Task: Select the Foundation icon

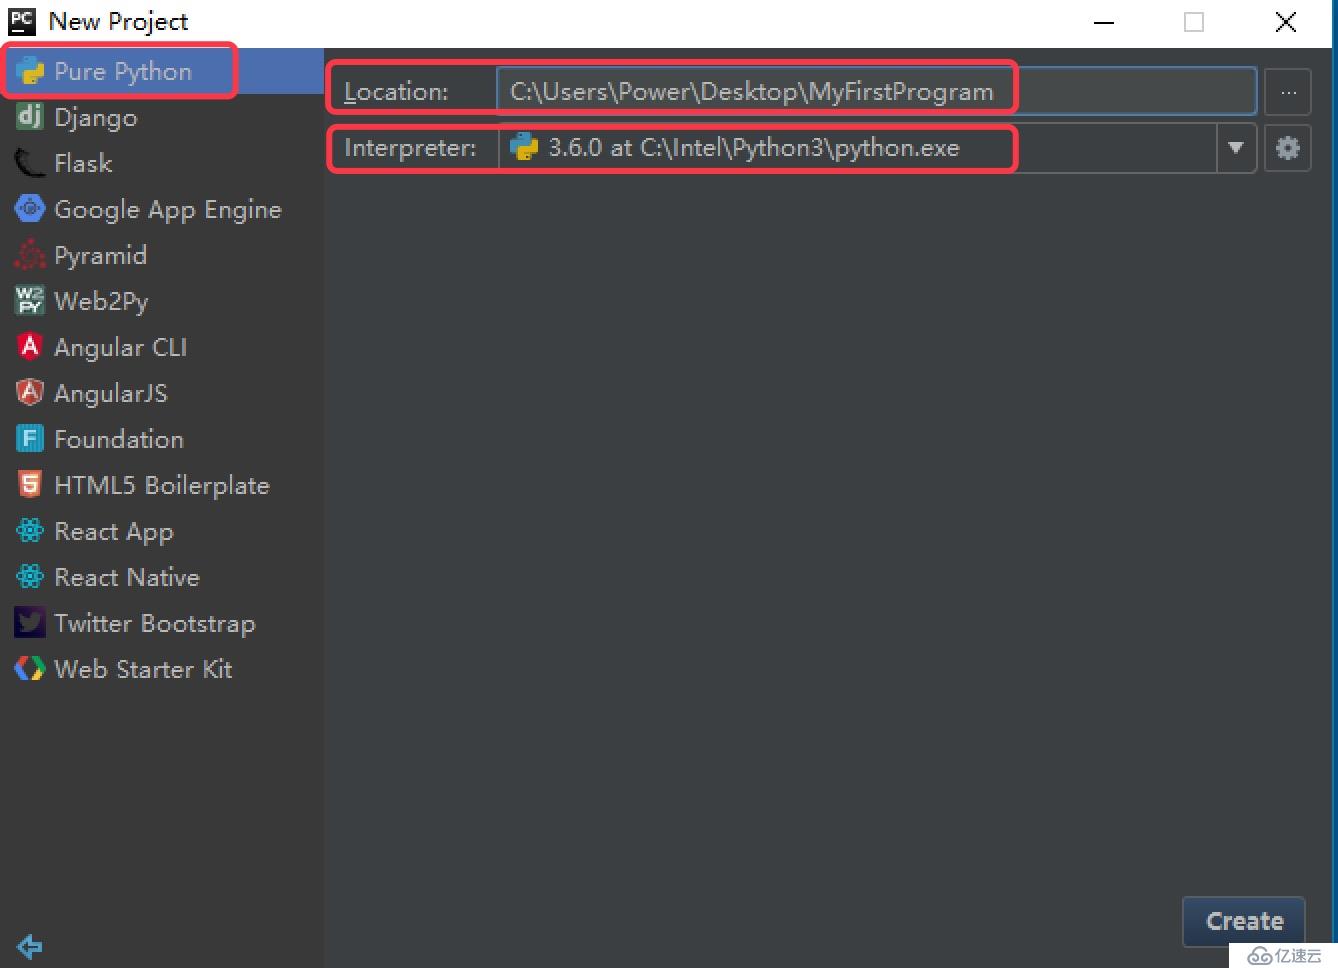Action: pyautogui.click(x=30, y=439)
